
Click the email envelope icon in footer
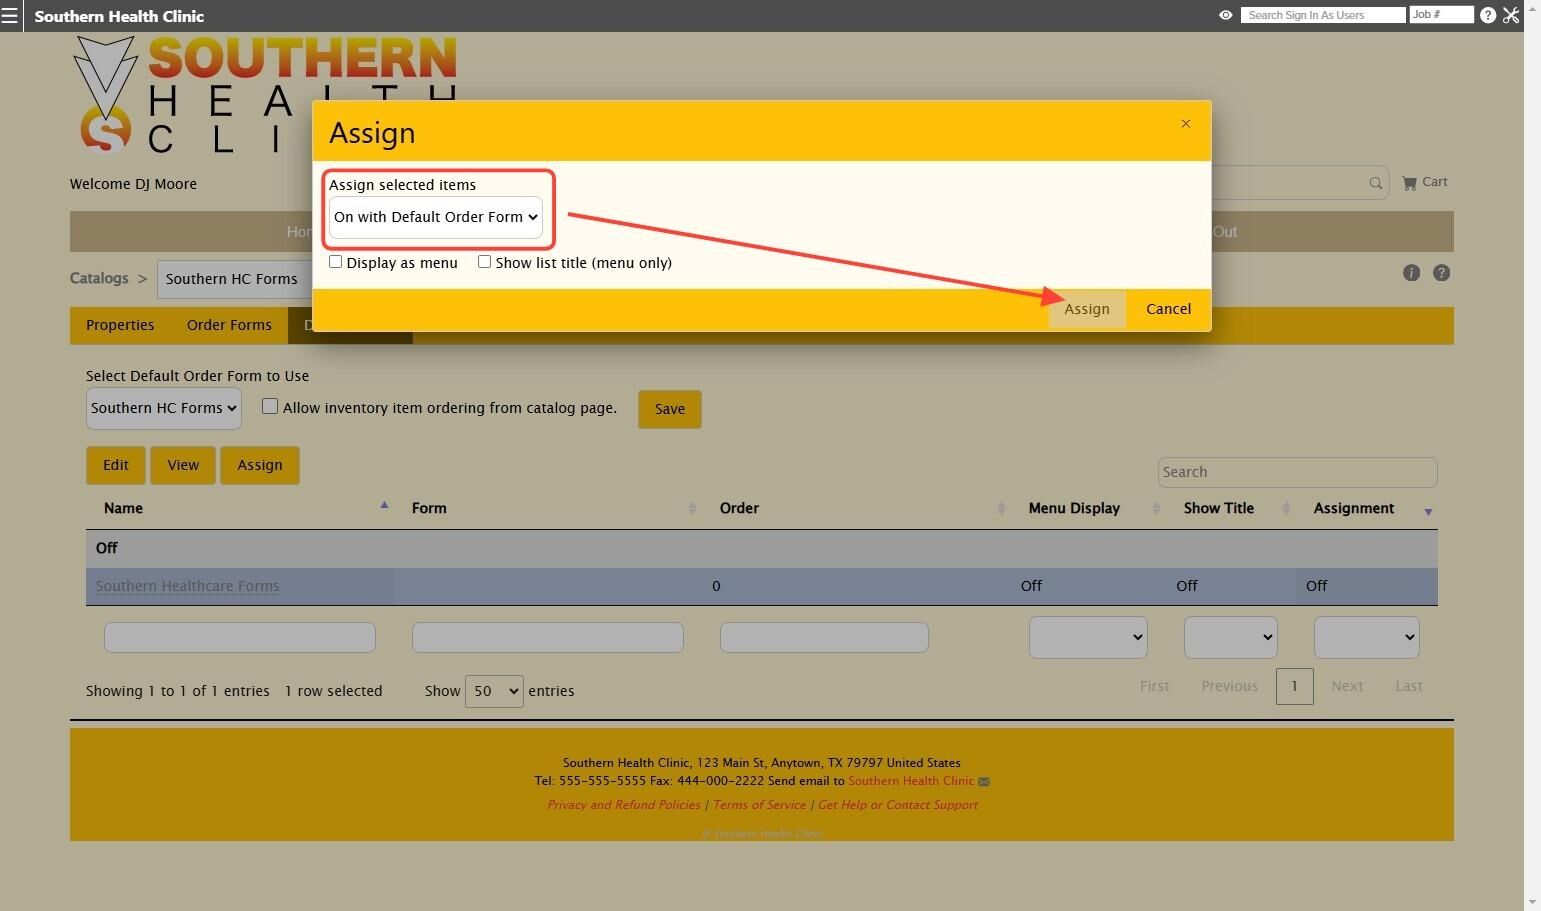(983, 782)
